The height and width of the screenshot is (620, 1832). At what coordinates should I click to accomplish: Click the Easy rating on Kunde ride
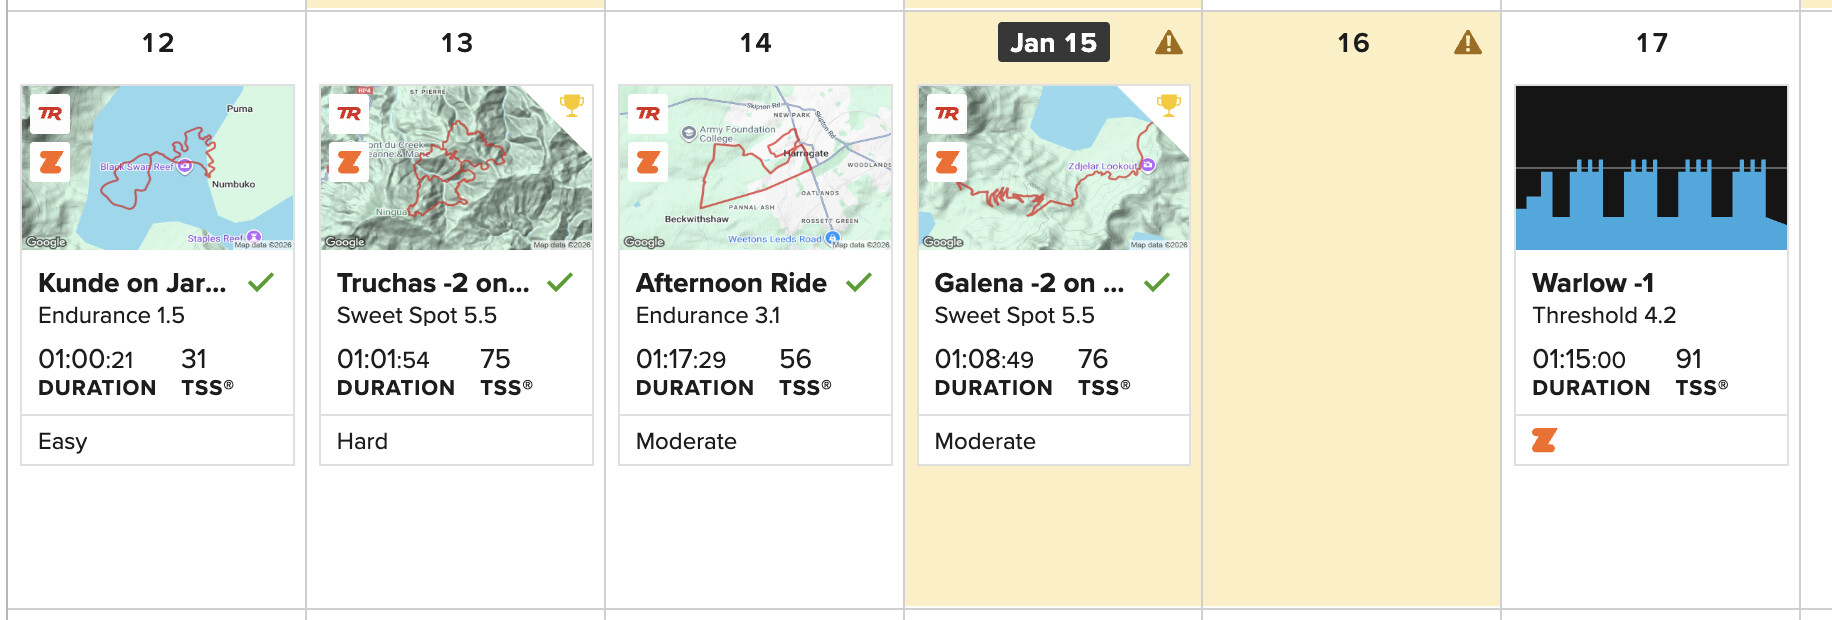63,441
